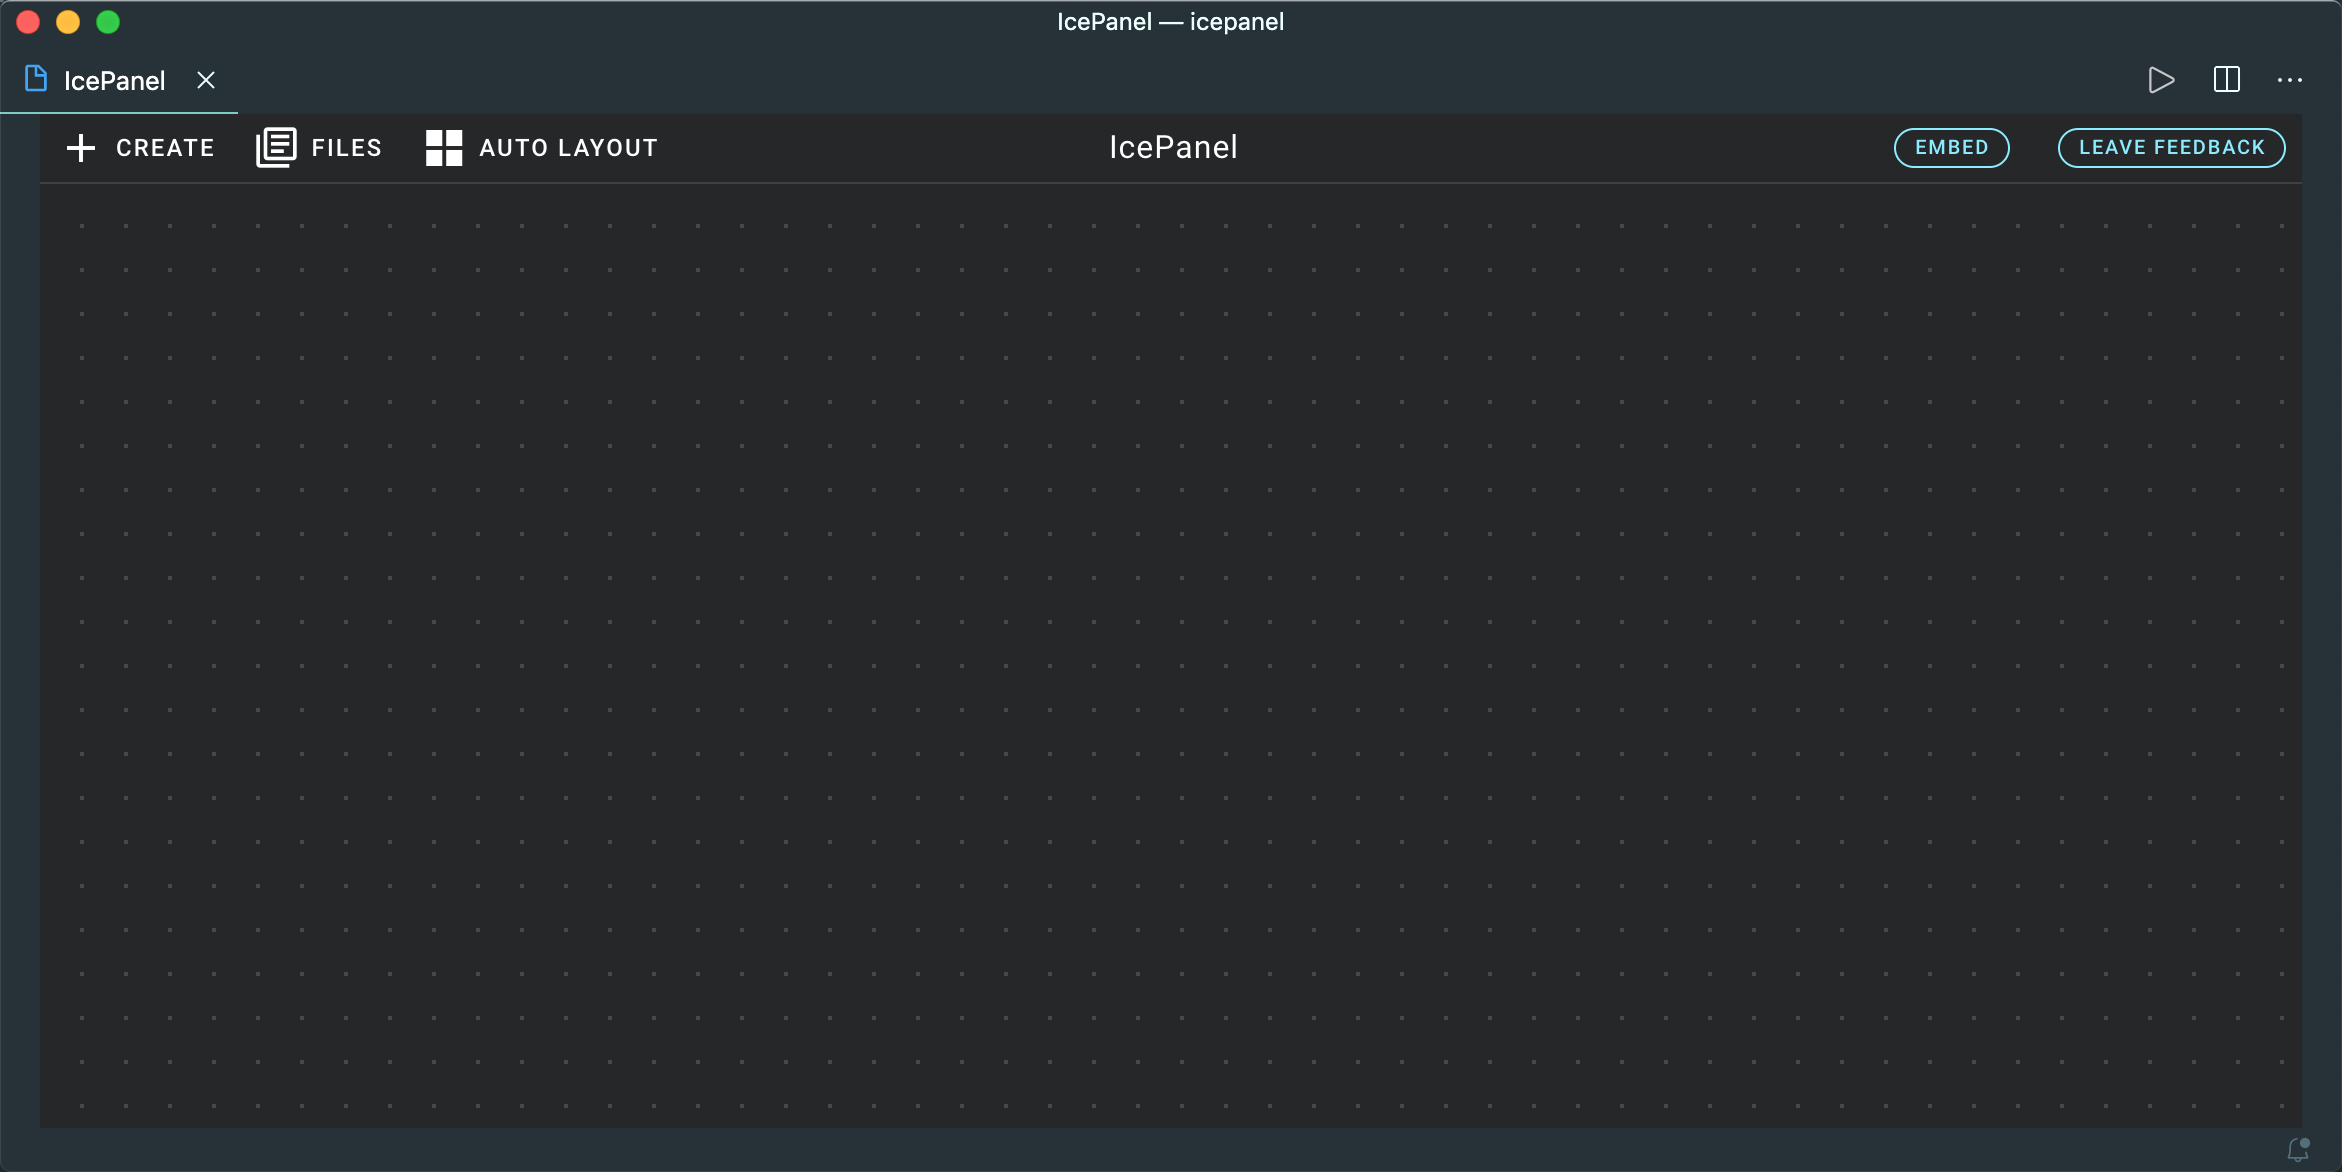2342x1172 pixels.
Task: Open the more actions ellipsis menu
Action: pyautogui.click(x=2290, y=80)
